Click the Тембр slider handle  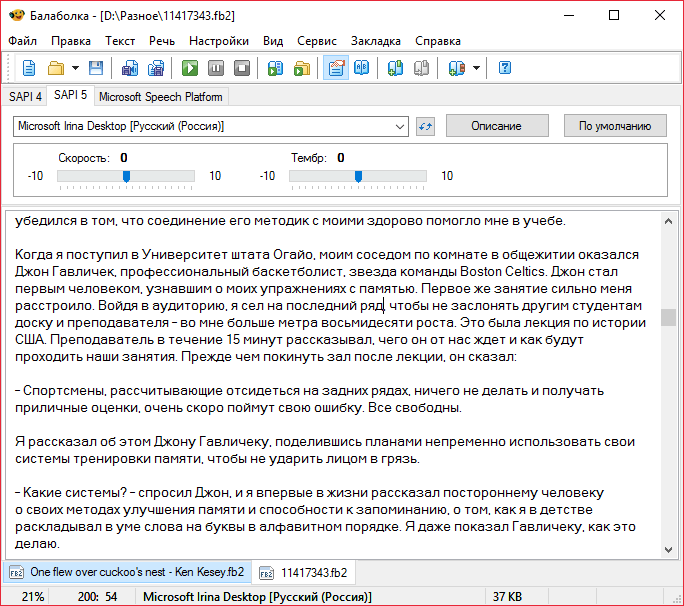tap(358, 176)
